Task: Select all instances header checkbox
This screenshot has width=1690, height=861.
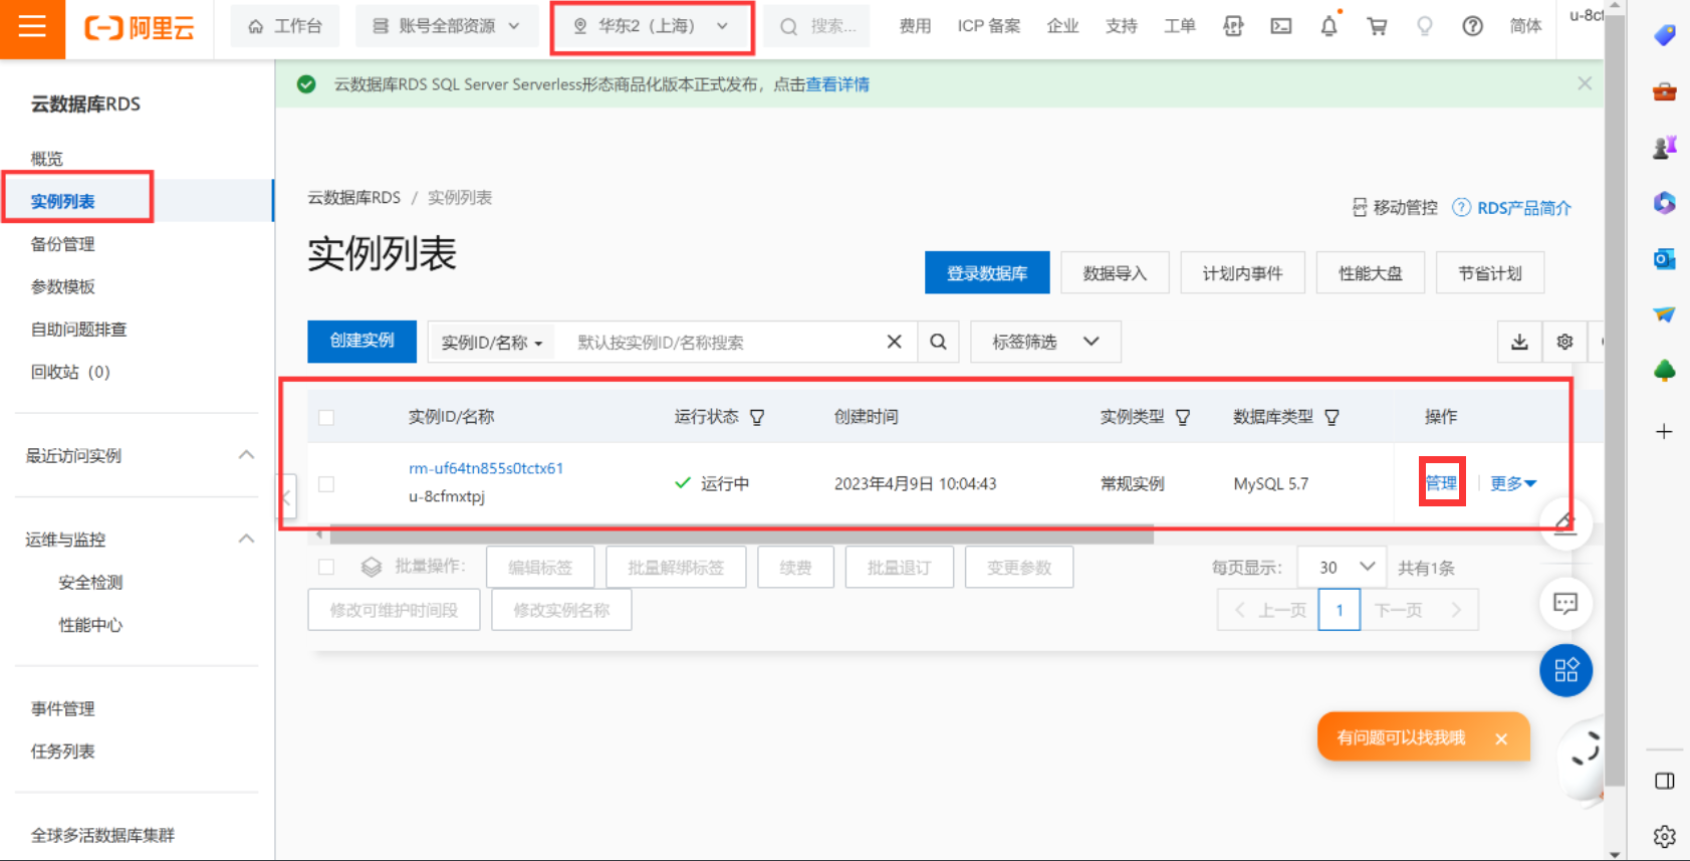Action: point(326,417)
